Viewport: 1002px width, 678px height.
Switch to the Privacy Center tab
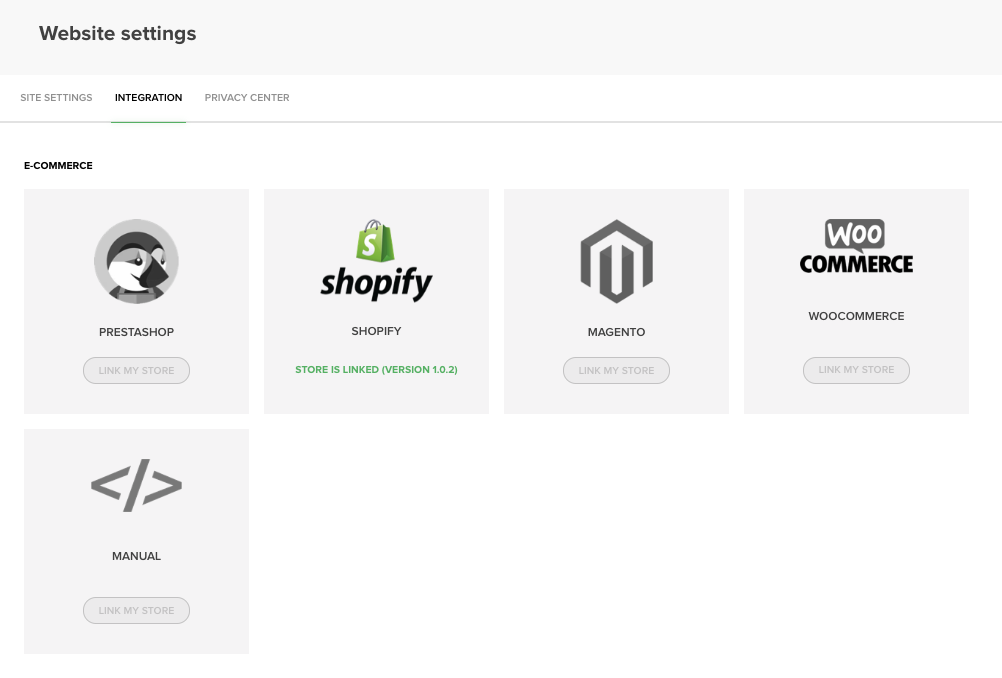click(247, 98)
